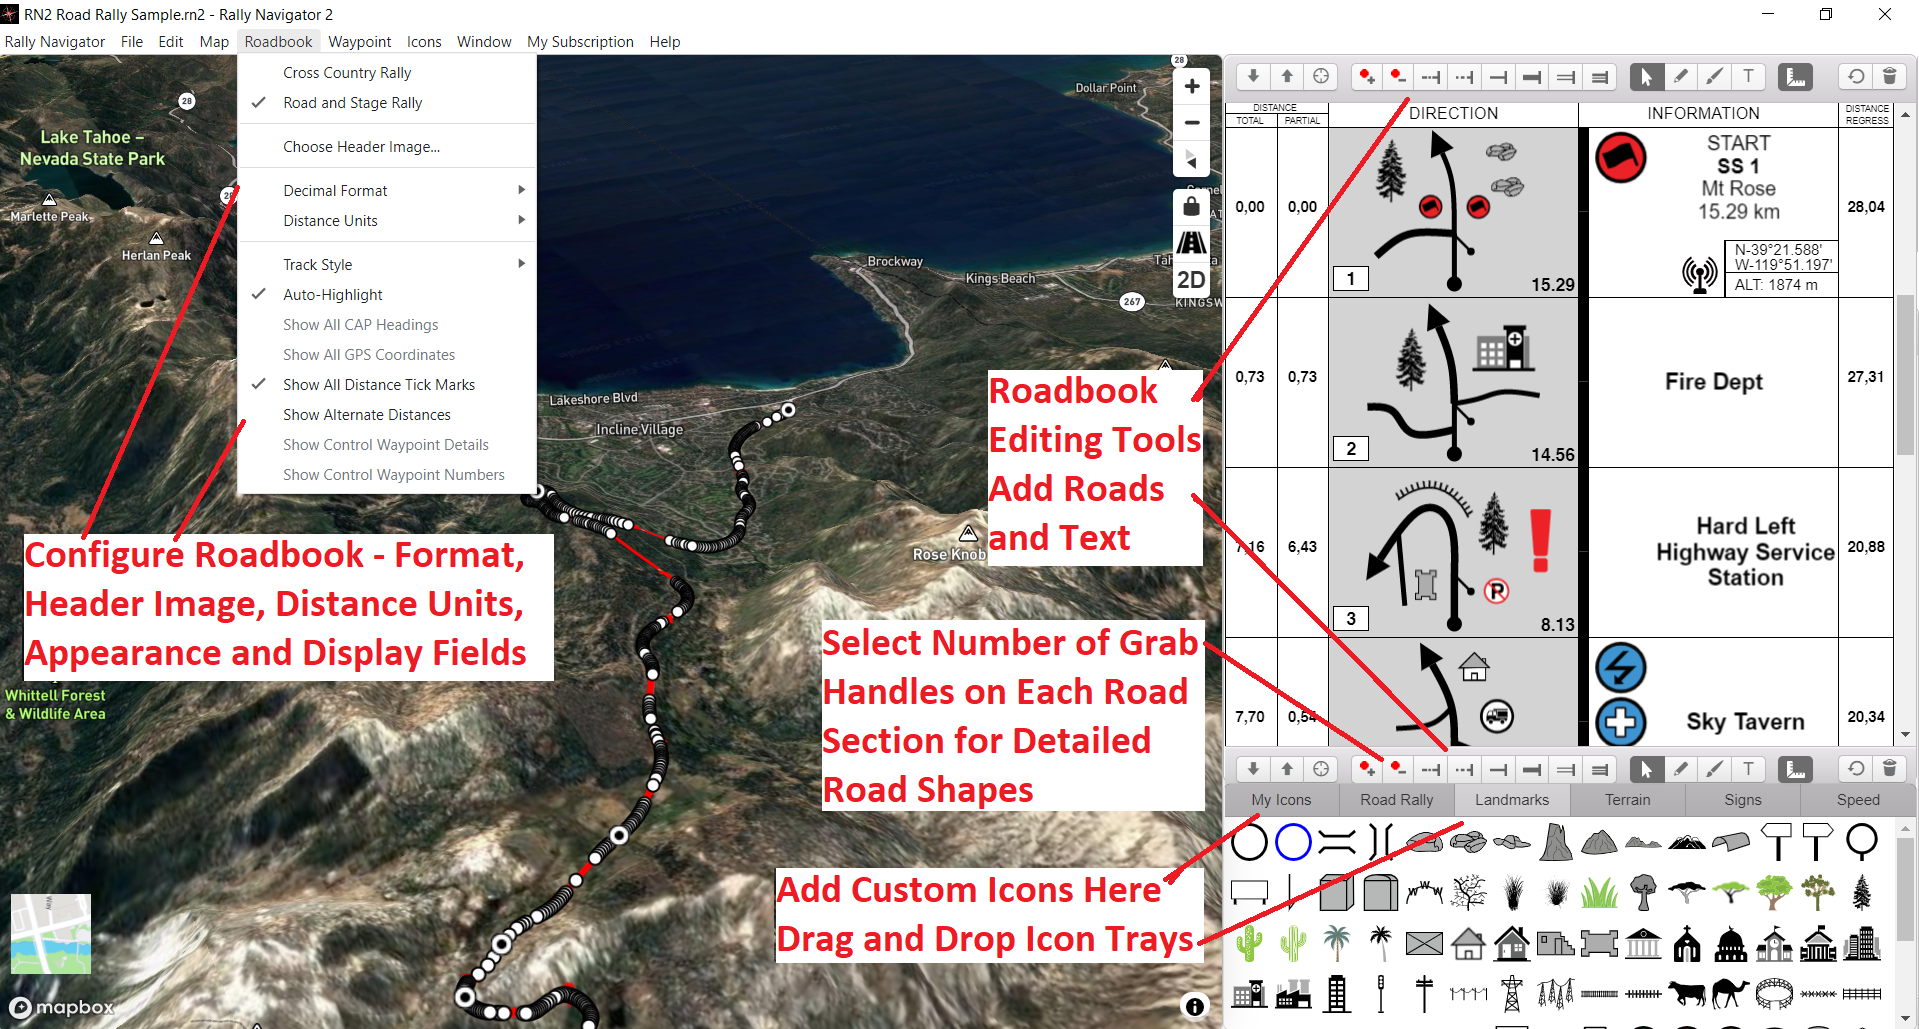Pick the factory icon in the icon tray
Screen dimensions: 1919x1029
[1293, 993]
